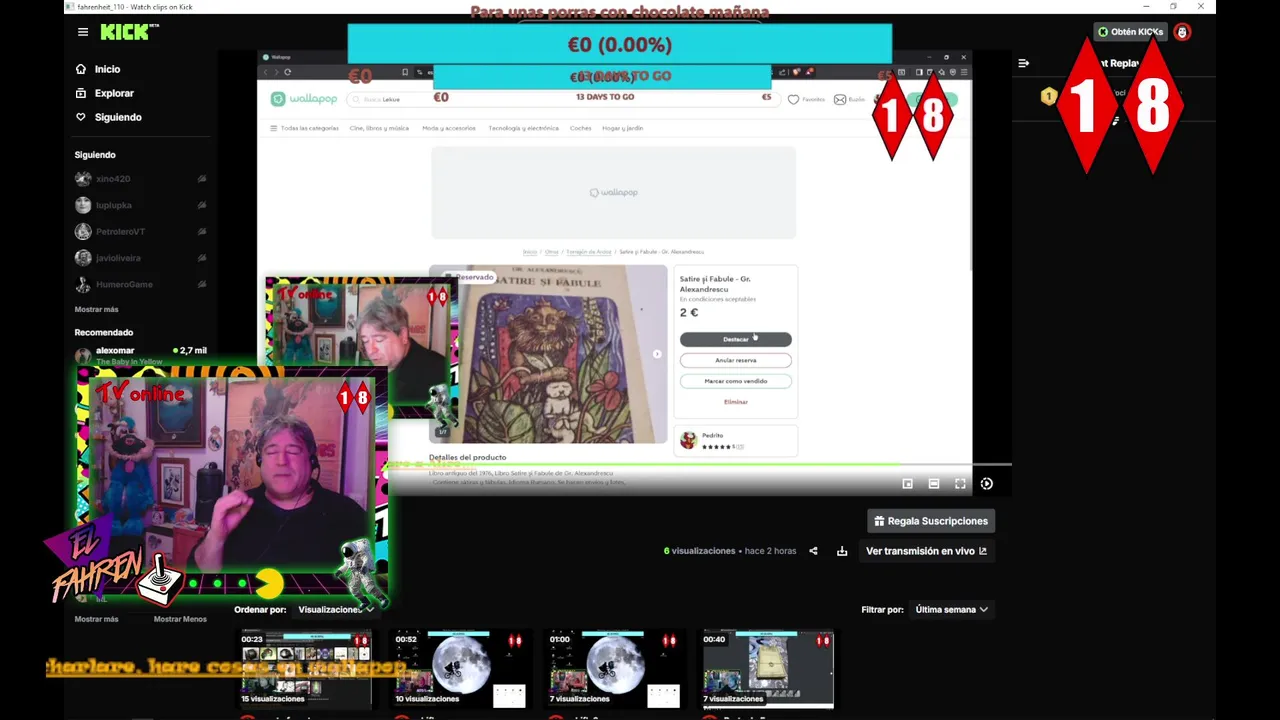Click the Siguiendo heart icon

(81, 117)
